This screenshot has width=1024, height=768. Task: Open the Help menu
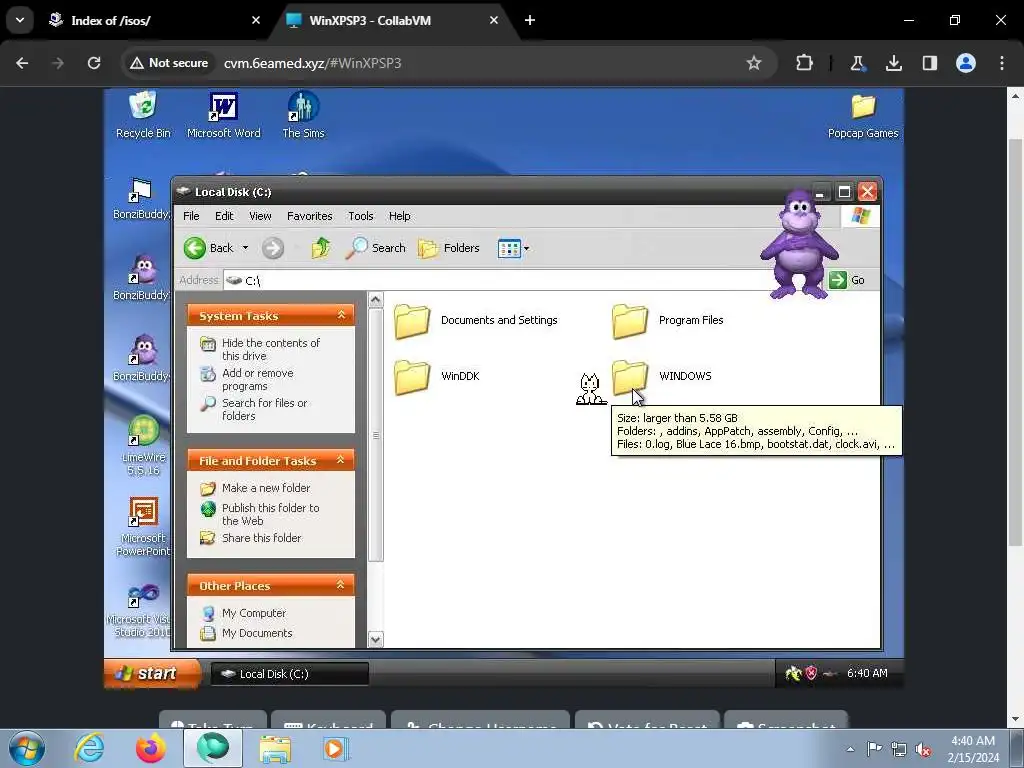click(x=400, y=216)
